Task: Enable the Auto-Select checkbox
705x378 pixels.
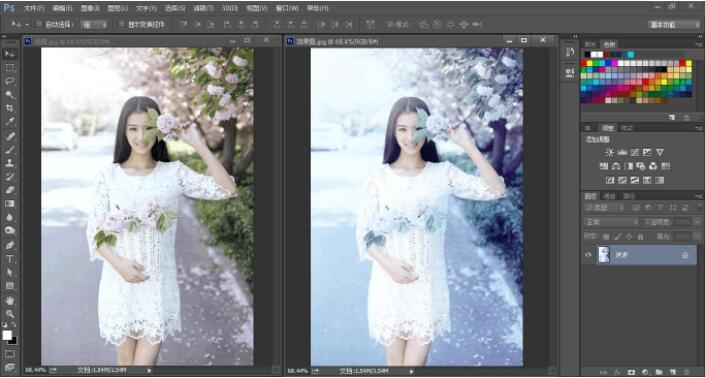Action: pyautogui.click(x=39, y=24)
